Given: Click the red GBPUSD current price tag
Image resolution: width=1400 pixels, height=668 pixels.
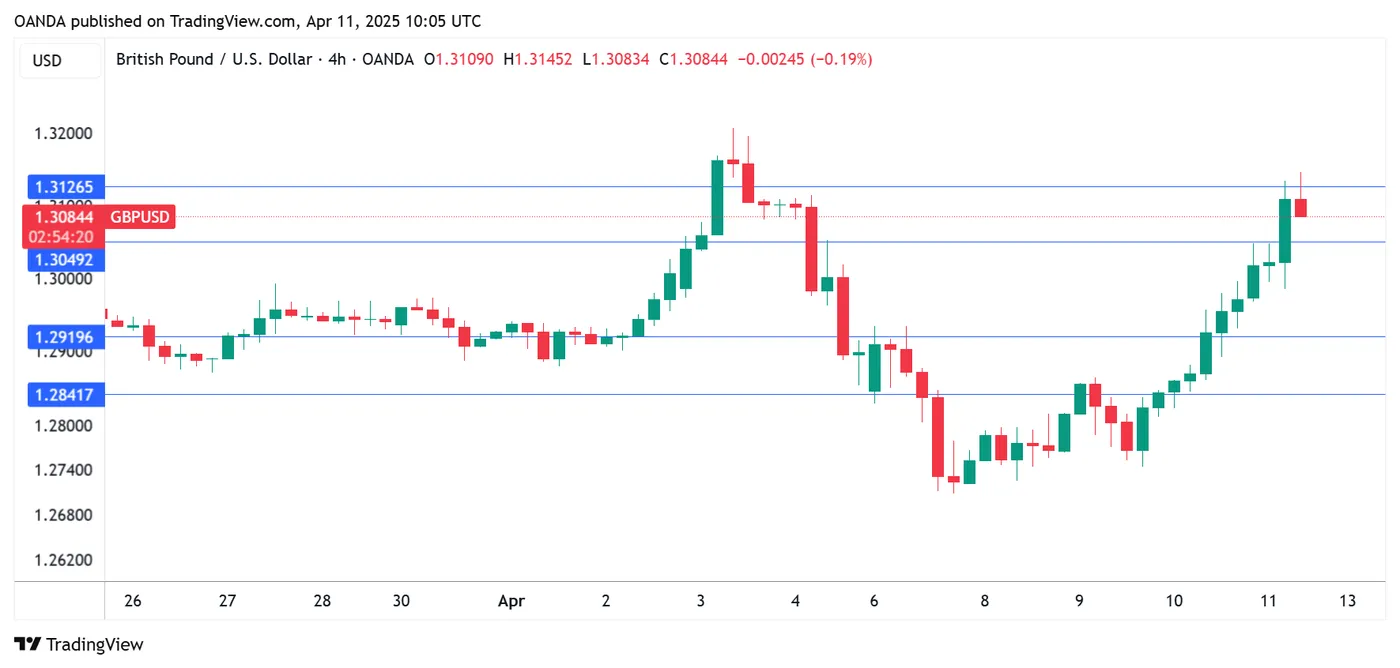Looking at the screenshot, I should pos(140,216).
